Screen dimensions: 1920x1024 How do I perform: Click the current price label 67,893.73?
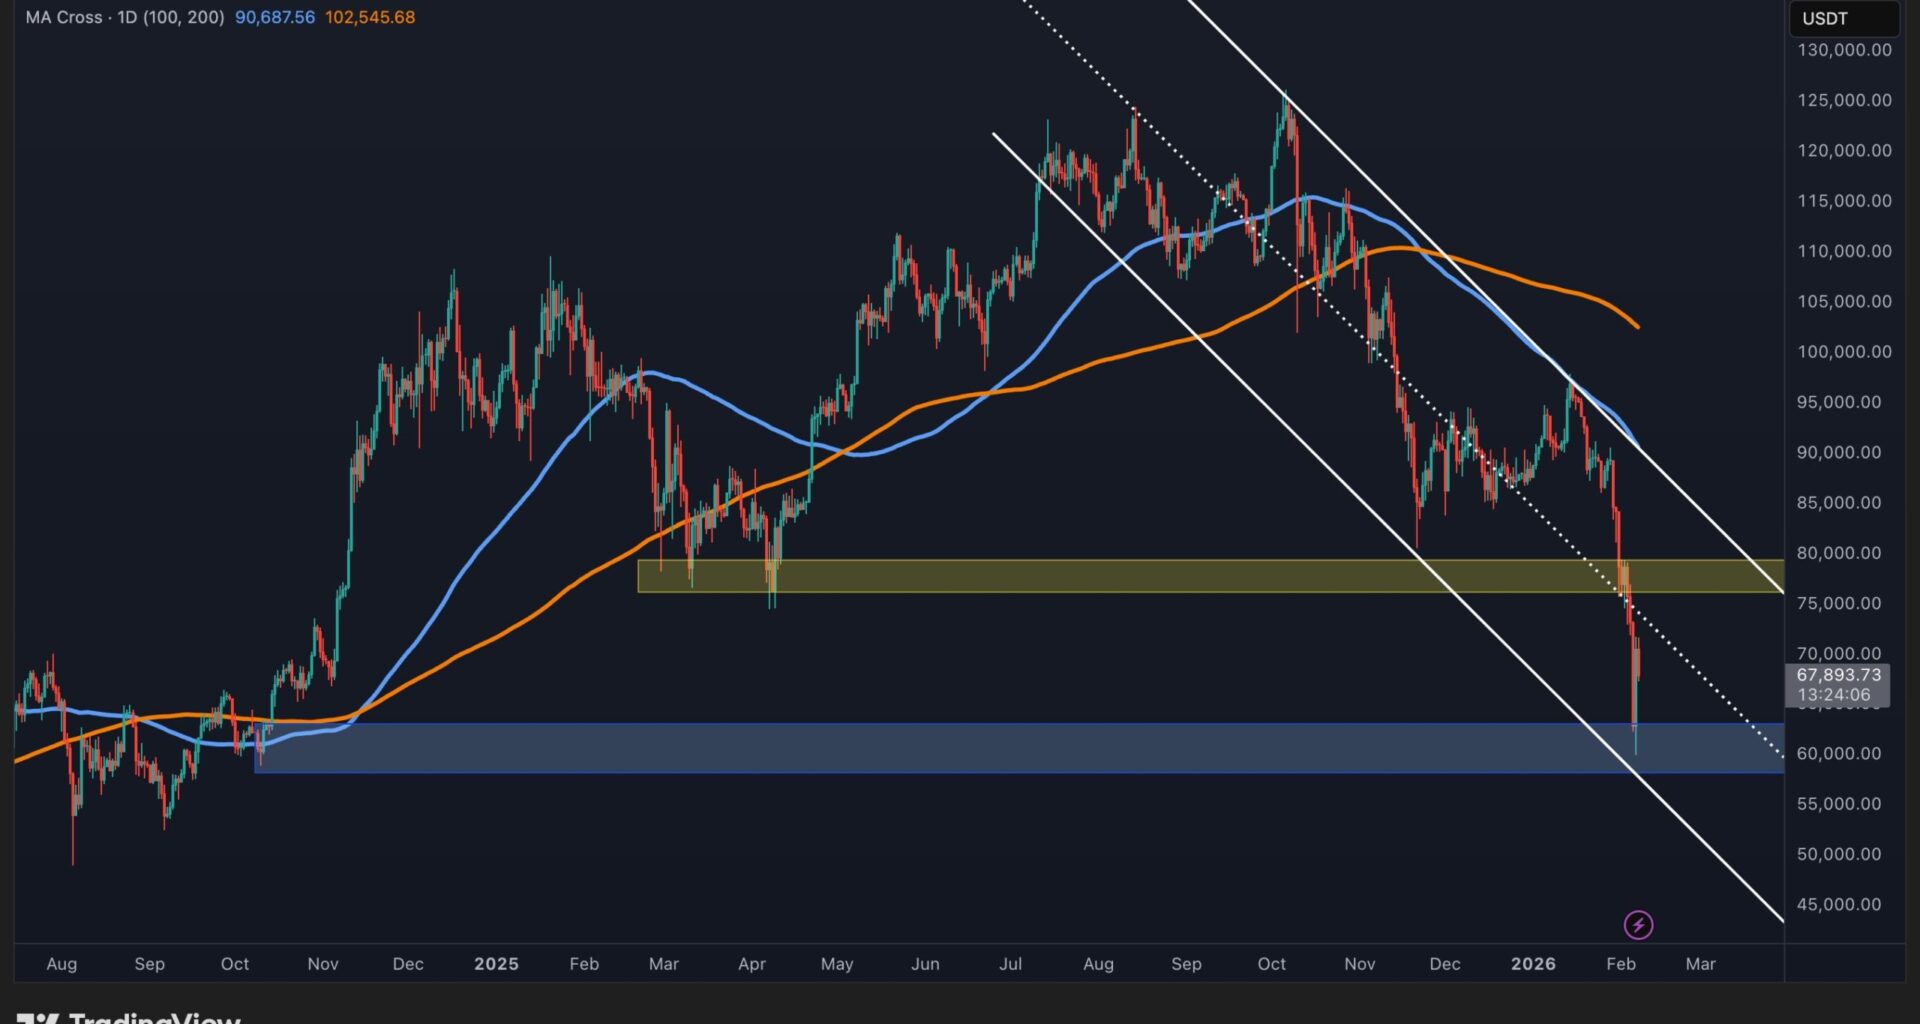click(1837, 675)
